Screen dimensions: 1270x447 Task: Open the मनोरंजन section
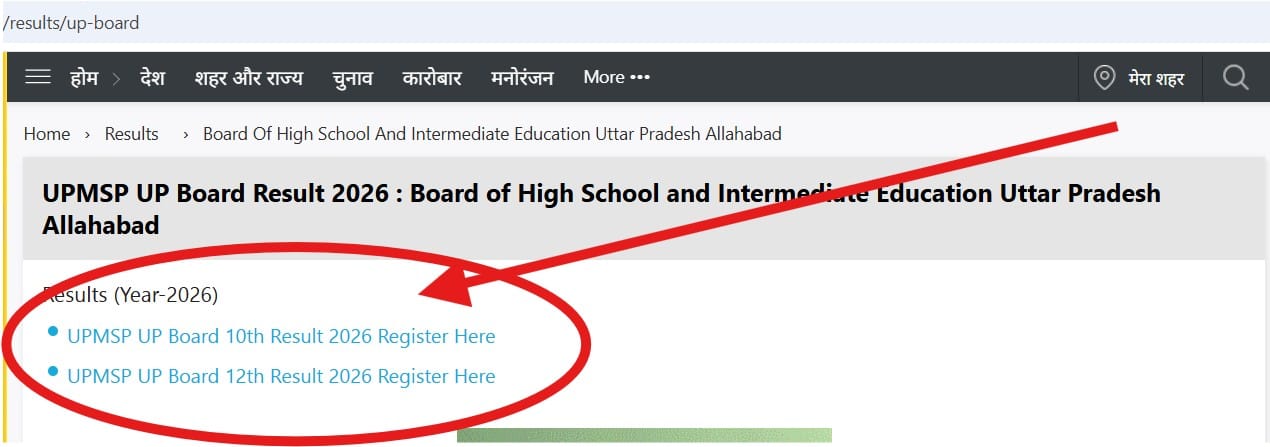point(522,77)
